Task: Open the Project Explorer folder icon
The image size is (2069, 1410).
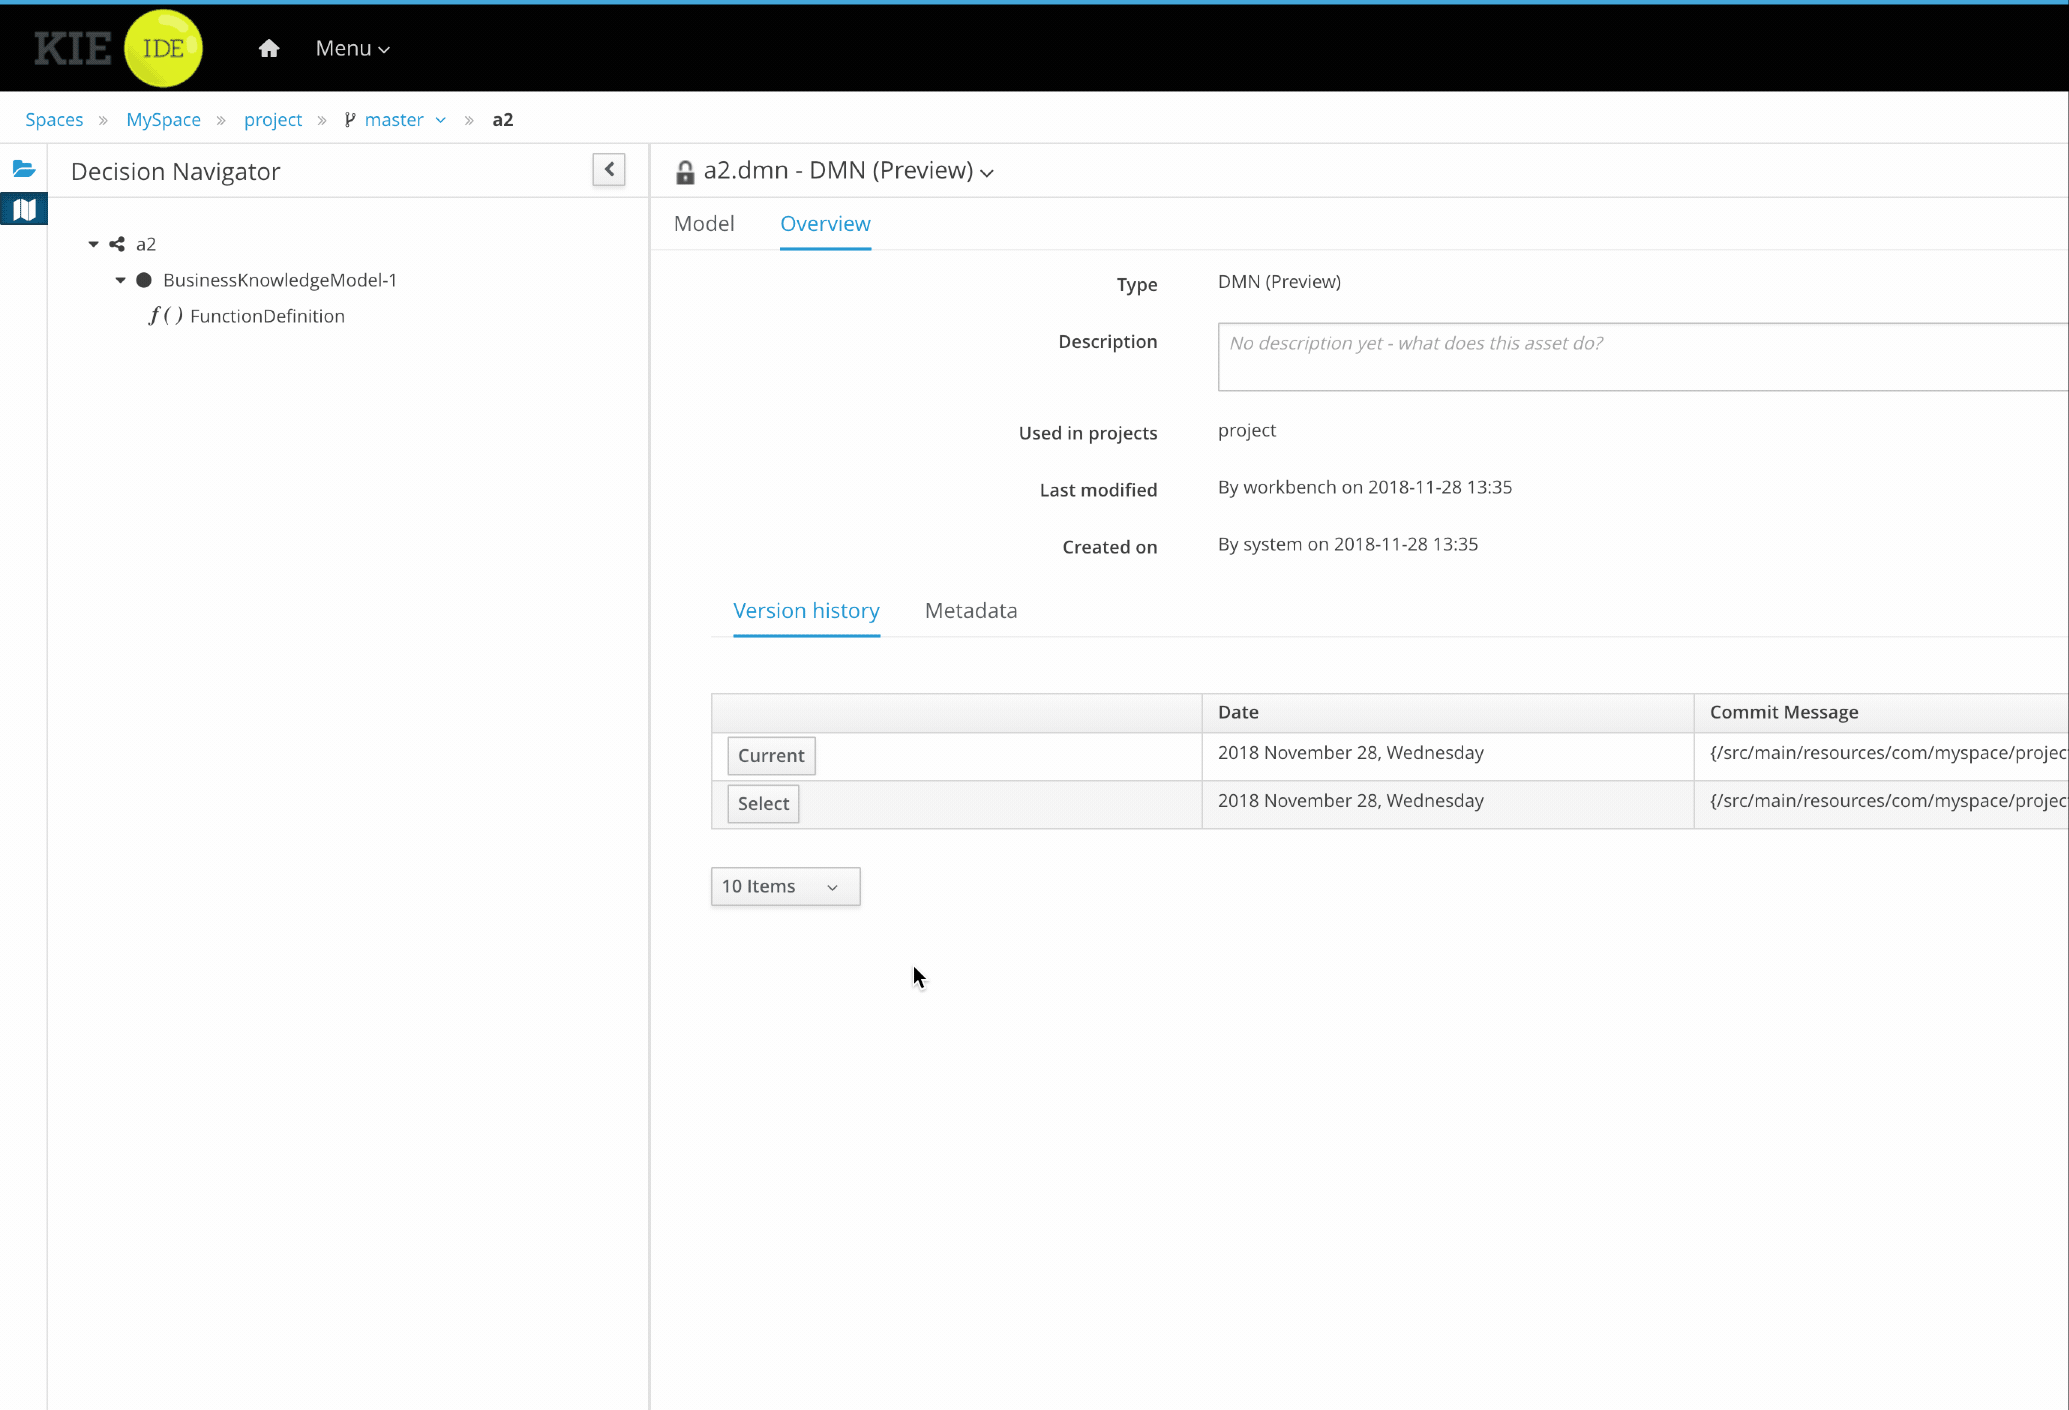Action: [x=24, y=169]
